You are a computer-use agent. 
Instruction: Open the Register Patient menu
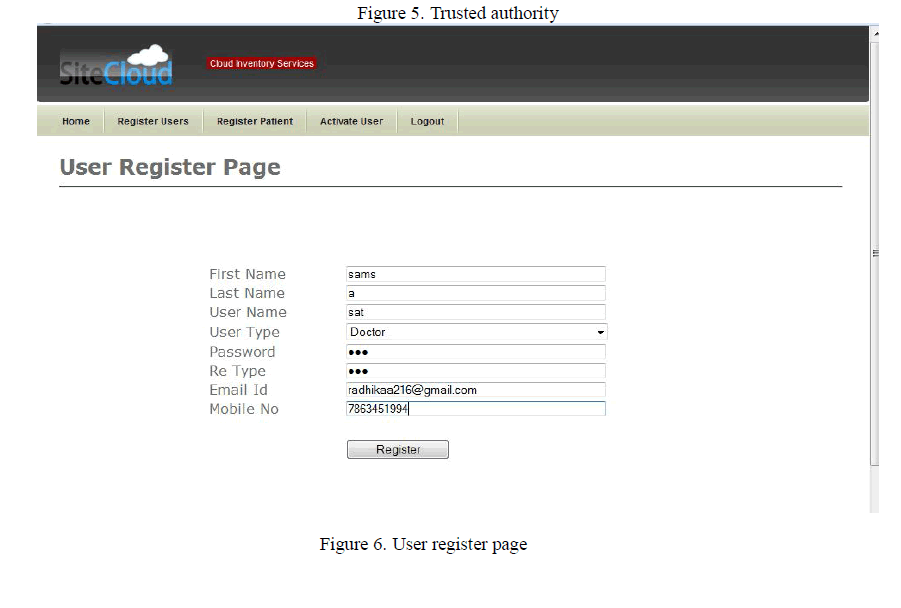[255, 122]
